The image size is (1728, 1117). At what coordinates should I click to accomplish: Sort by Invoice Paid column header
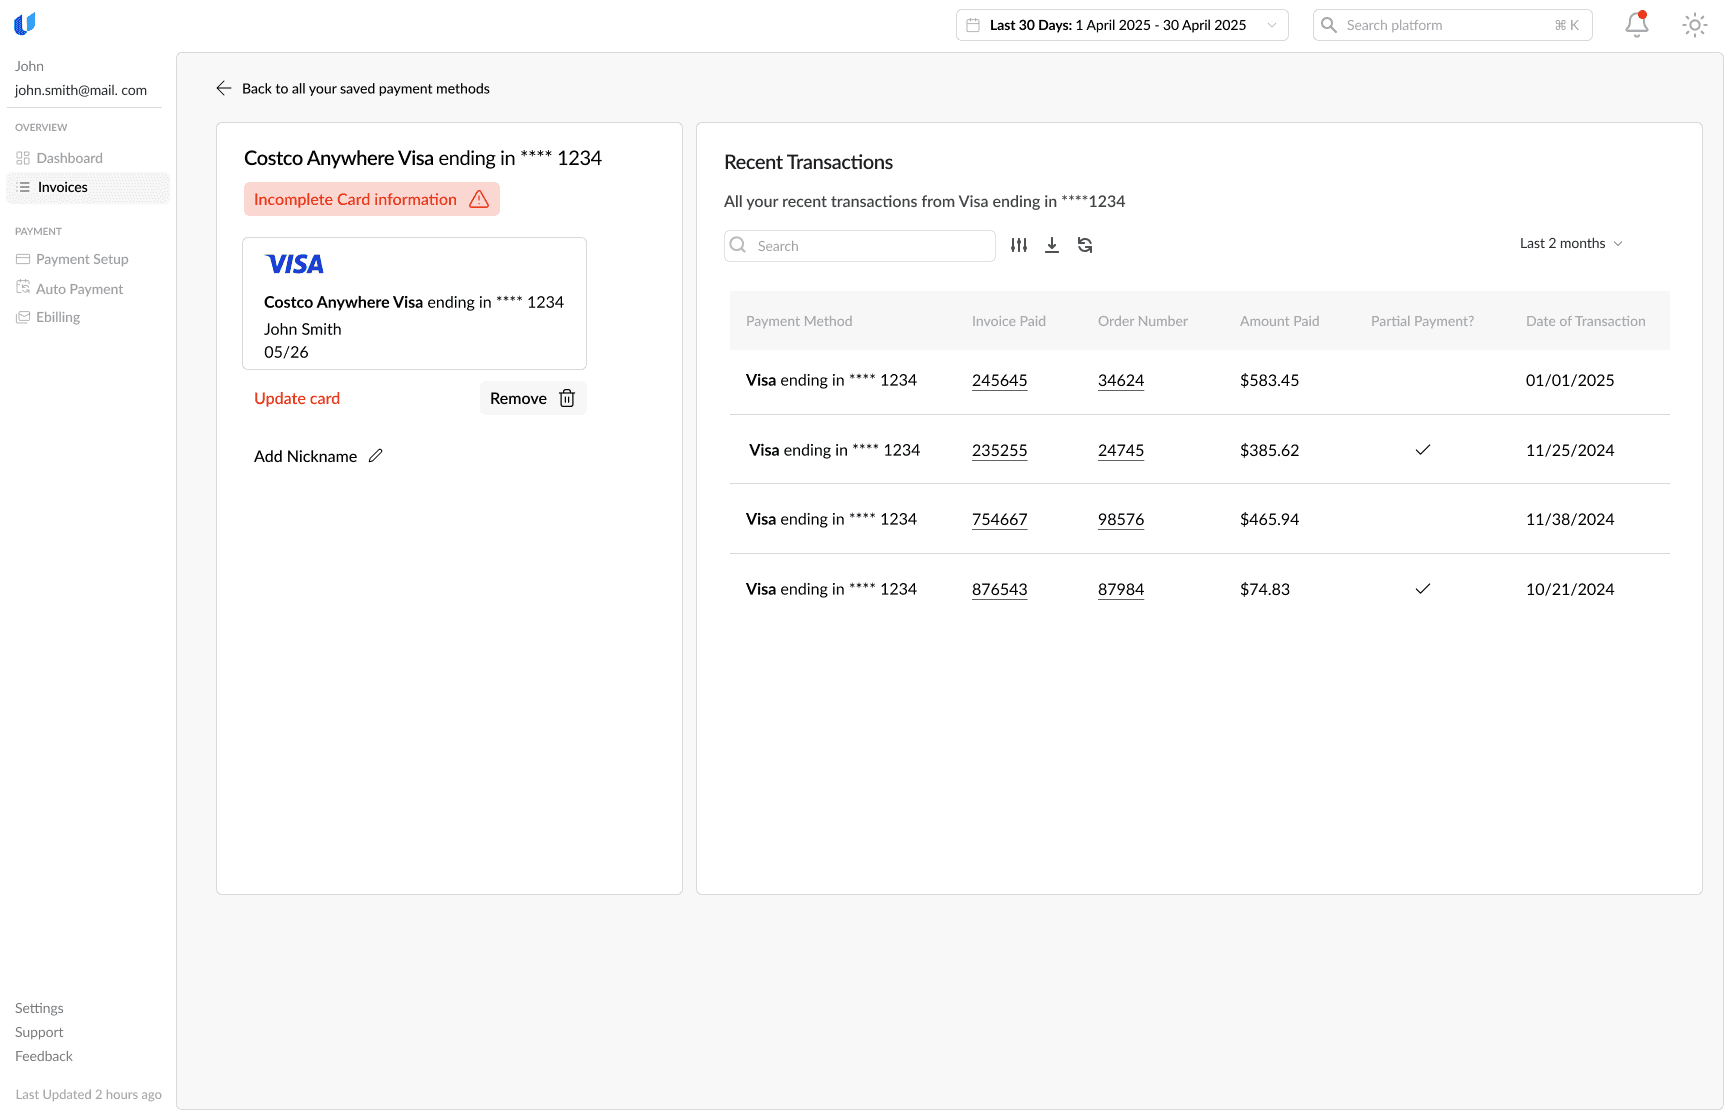pos(1009,321)
